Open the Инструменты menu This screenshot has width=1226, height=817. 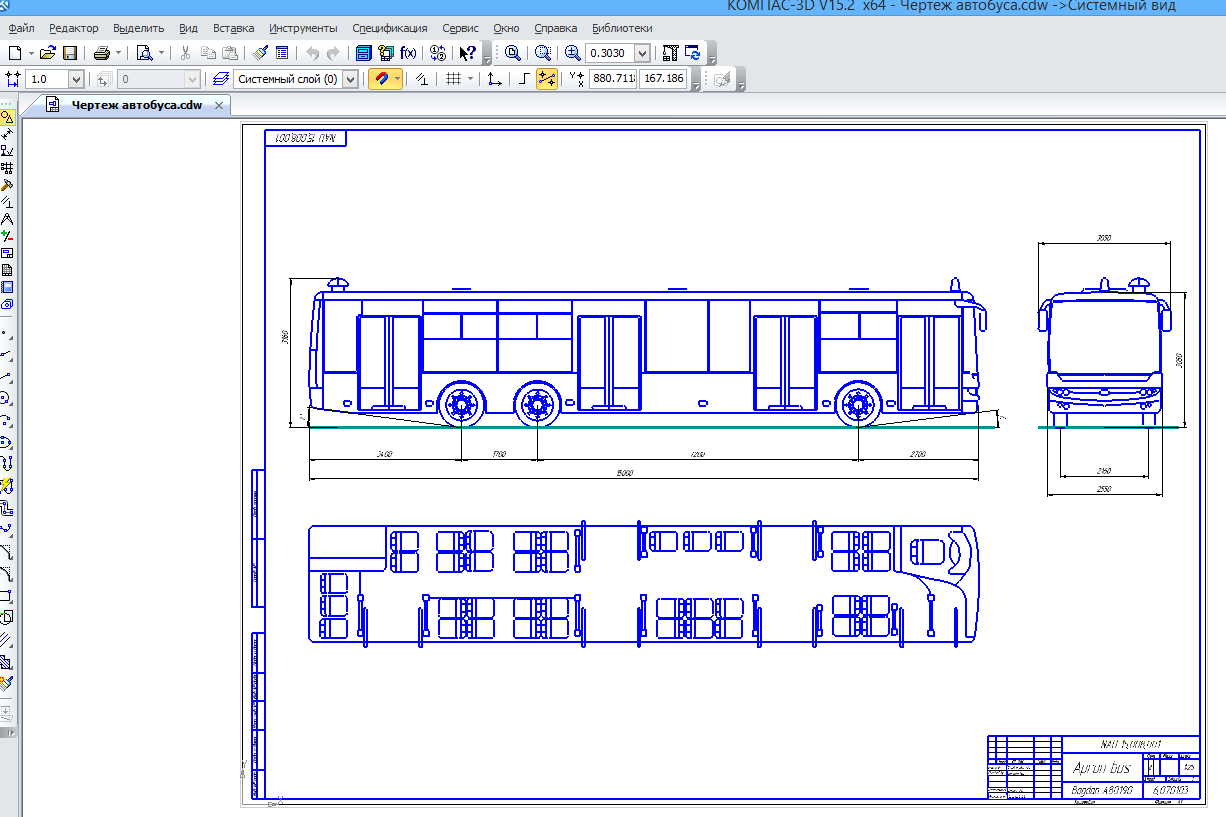[x=303, y=28]
